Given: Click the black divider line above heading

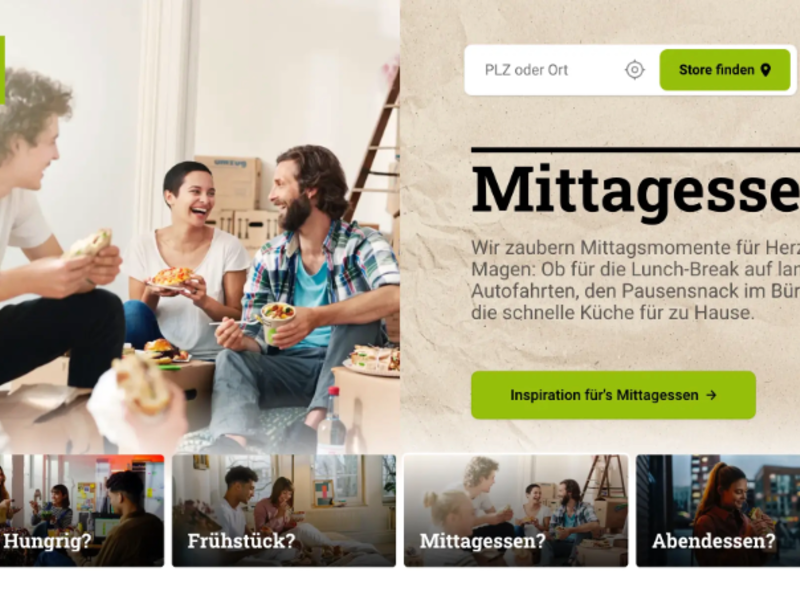Looking at the screenshot, I should coord(635,149).
